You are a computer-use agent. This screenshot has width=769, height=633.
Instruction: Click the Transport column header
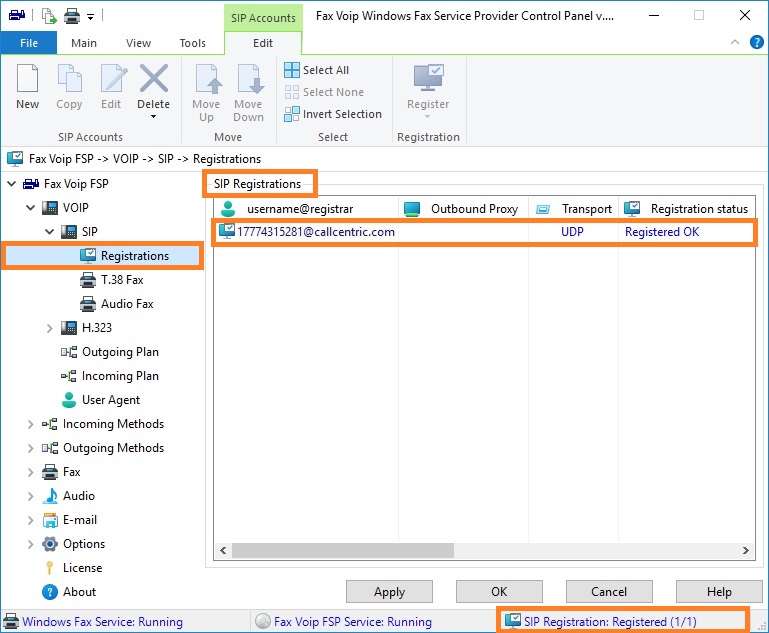[x=573, y=209]
